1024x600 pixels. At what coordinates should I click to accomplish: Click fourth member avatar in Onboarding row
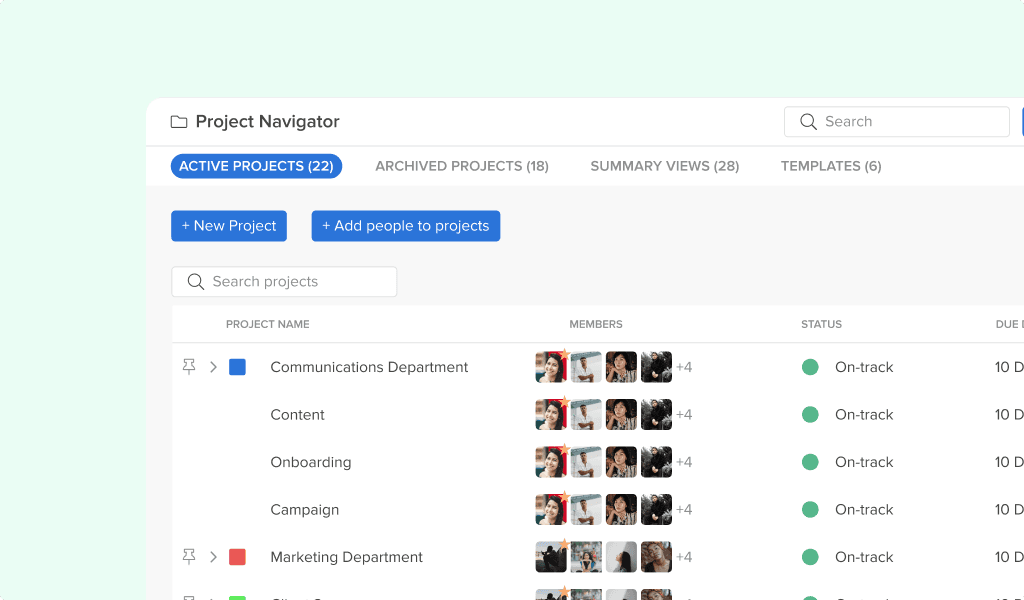[x=656, y=462]
